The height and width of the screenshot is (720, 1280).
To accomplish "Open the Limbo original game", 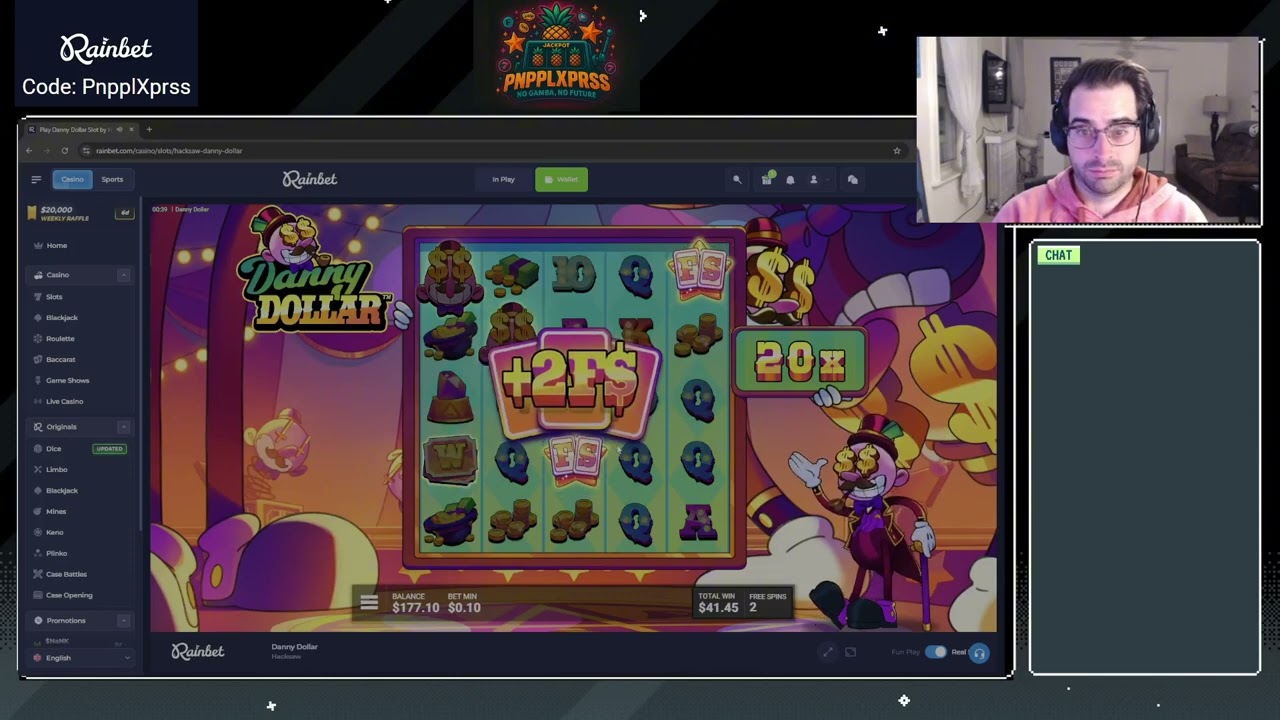I will coord(57,470).
